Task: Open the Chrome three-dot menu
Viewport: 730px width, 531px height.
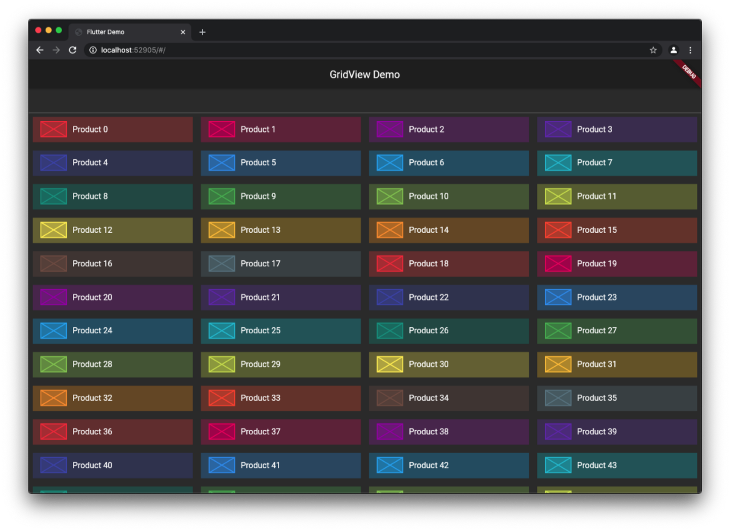Action: (690, 50)
